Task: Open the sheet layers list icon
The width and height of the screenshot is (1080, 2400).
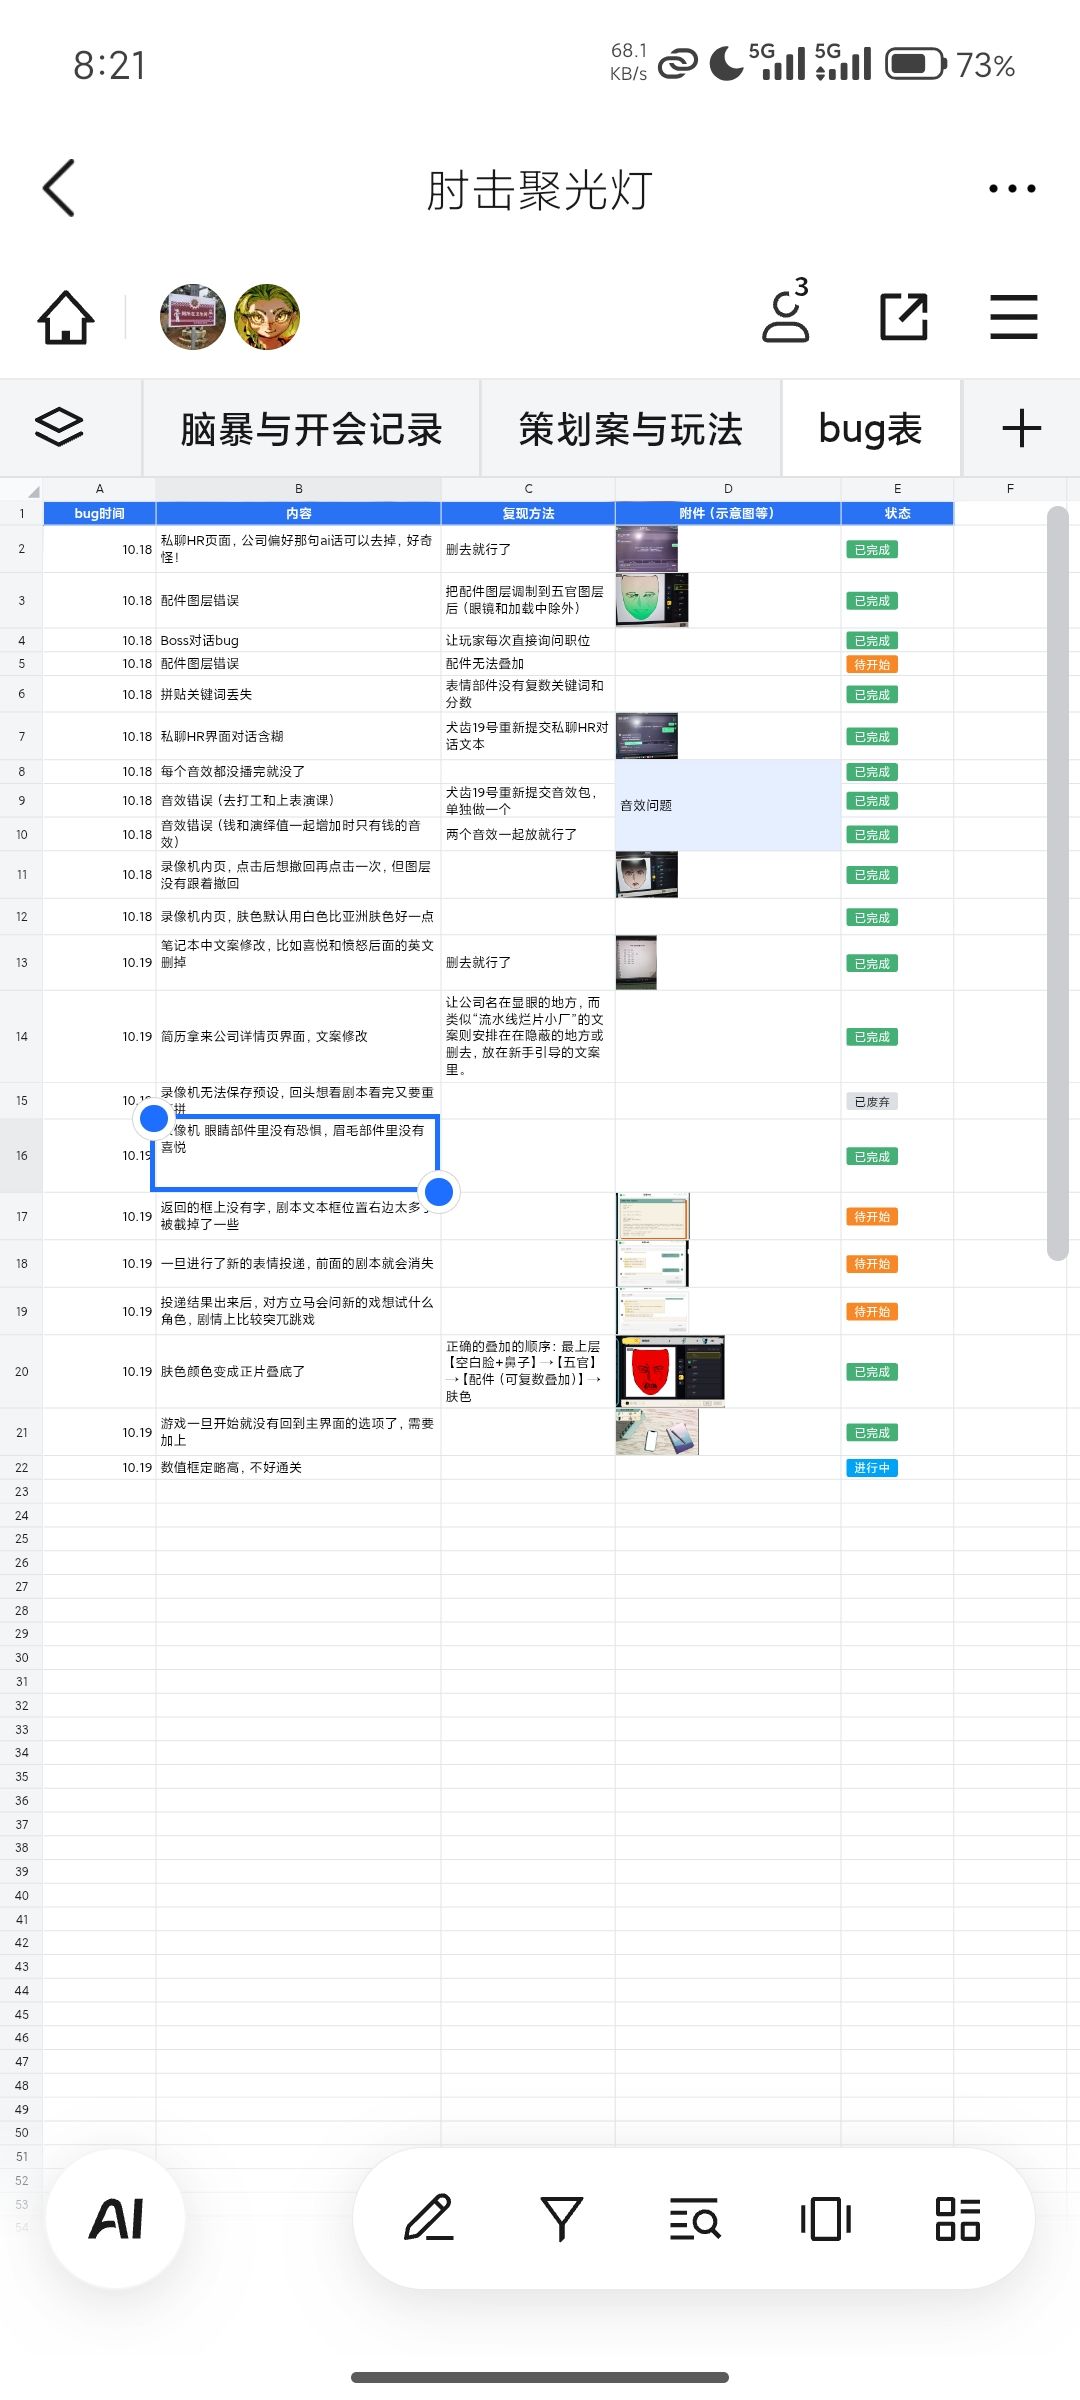Action: pos(59,428)
